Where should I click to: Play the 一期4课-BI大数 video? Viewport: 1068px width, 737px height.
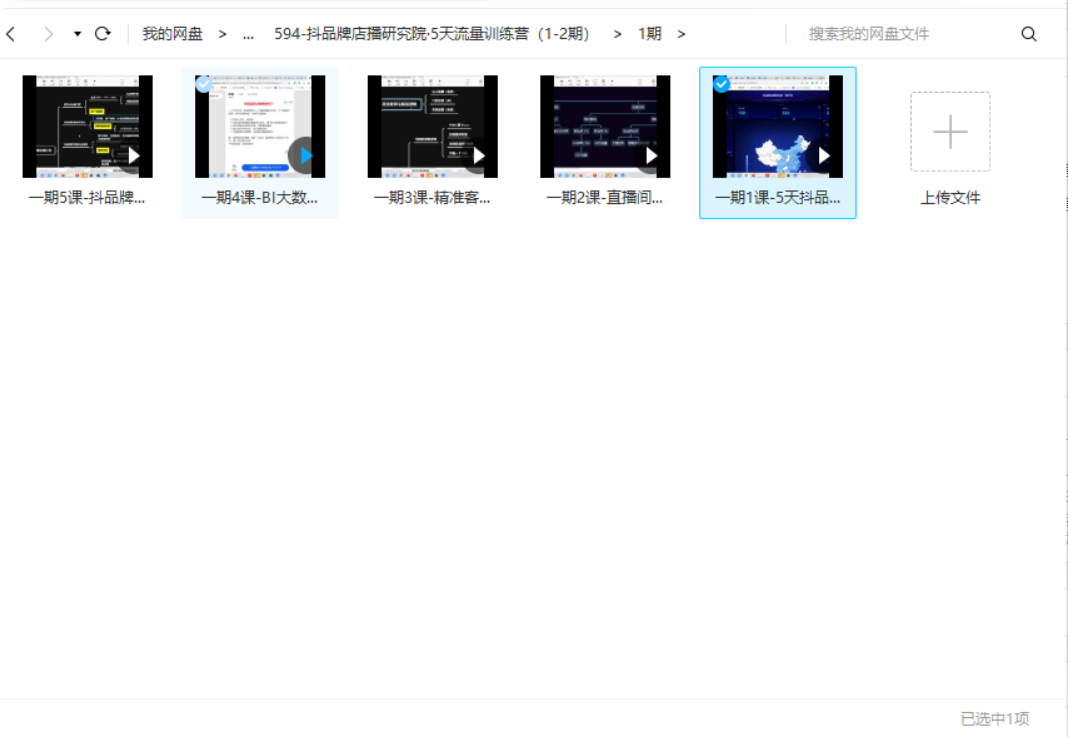[x=305, y=156]
